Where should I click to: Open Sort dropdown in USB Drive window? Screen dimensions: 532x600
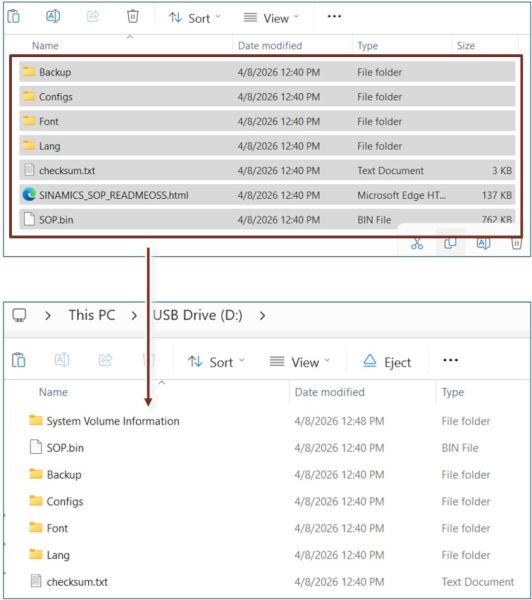click(216, 362)
